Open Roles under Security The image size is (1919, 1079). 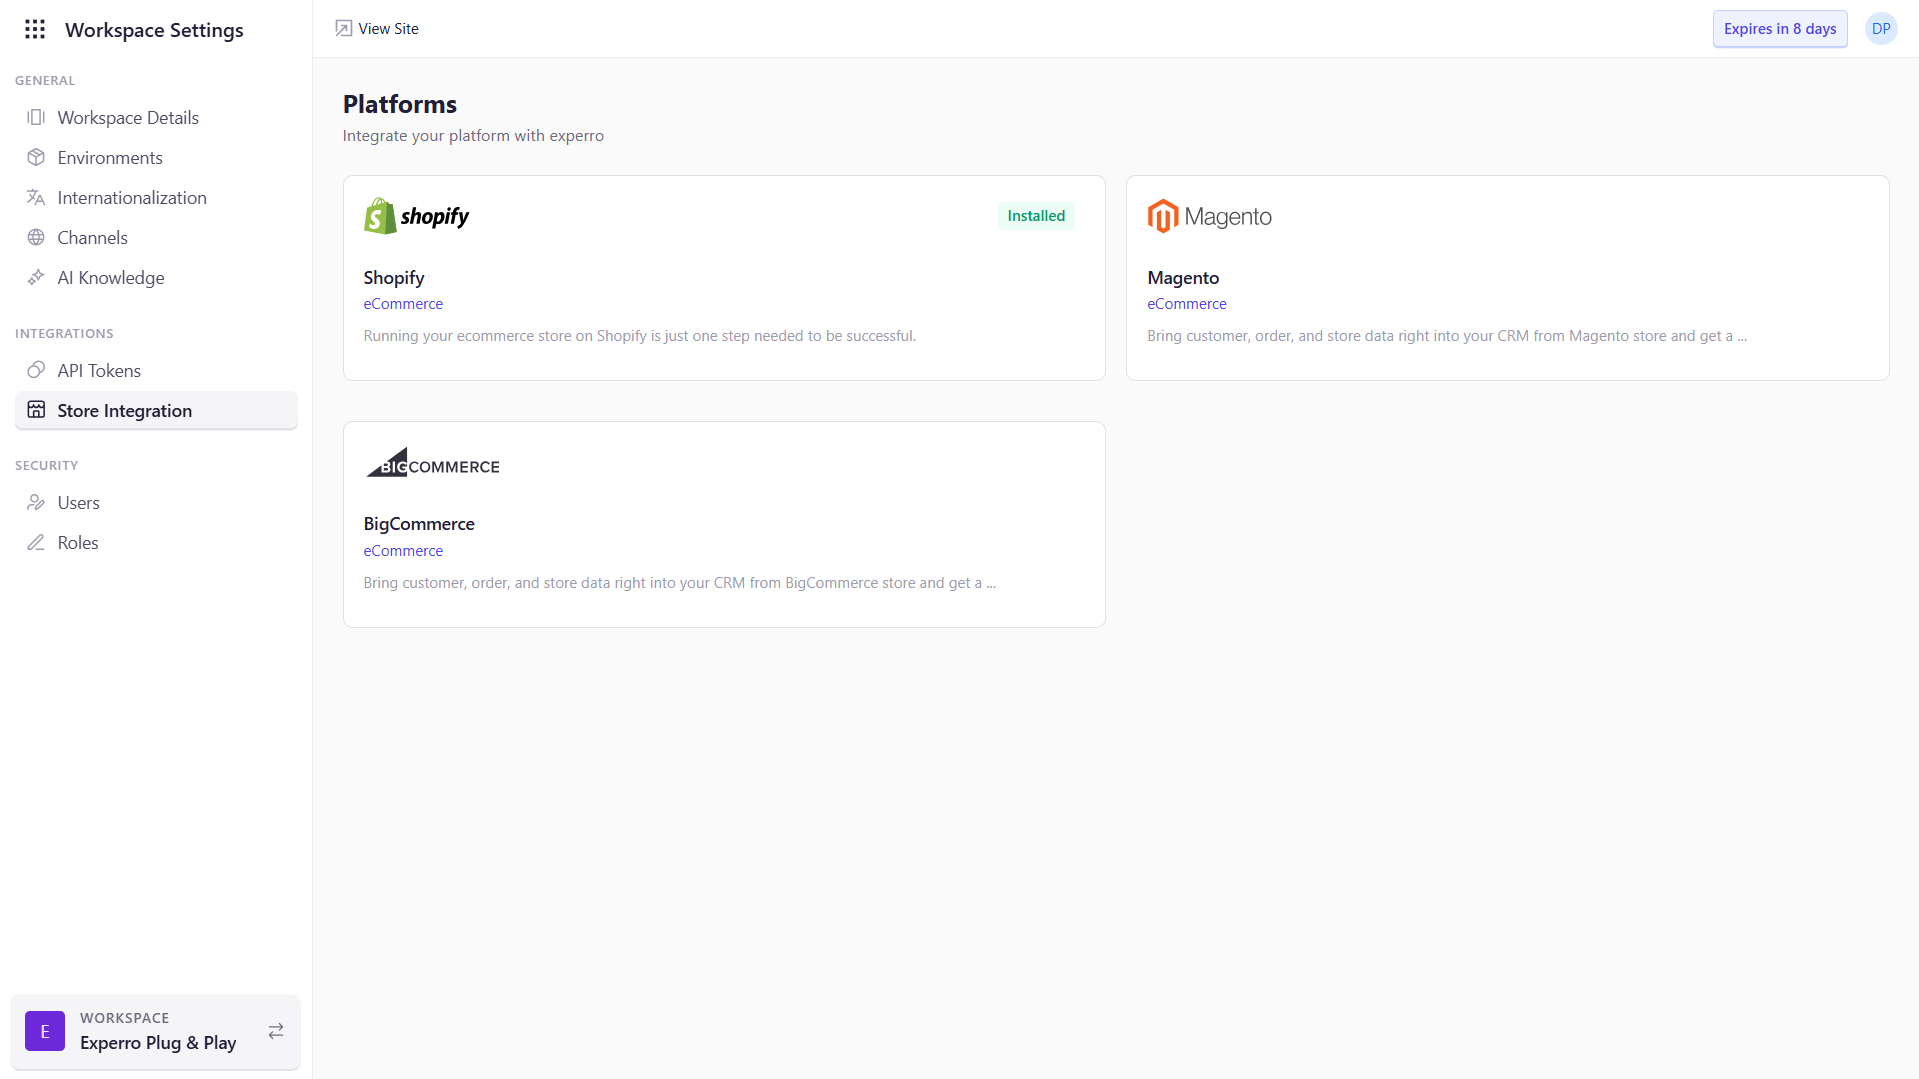point(156,542)
